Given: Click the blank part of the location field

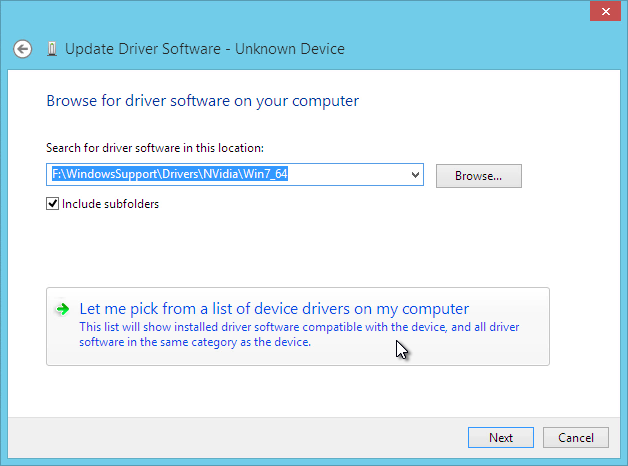Looking at the screenshot, I should click(x=348, y=175).
